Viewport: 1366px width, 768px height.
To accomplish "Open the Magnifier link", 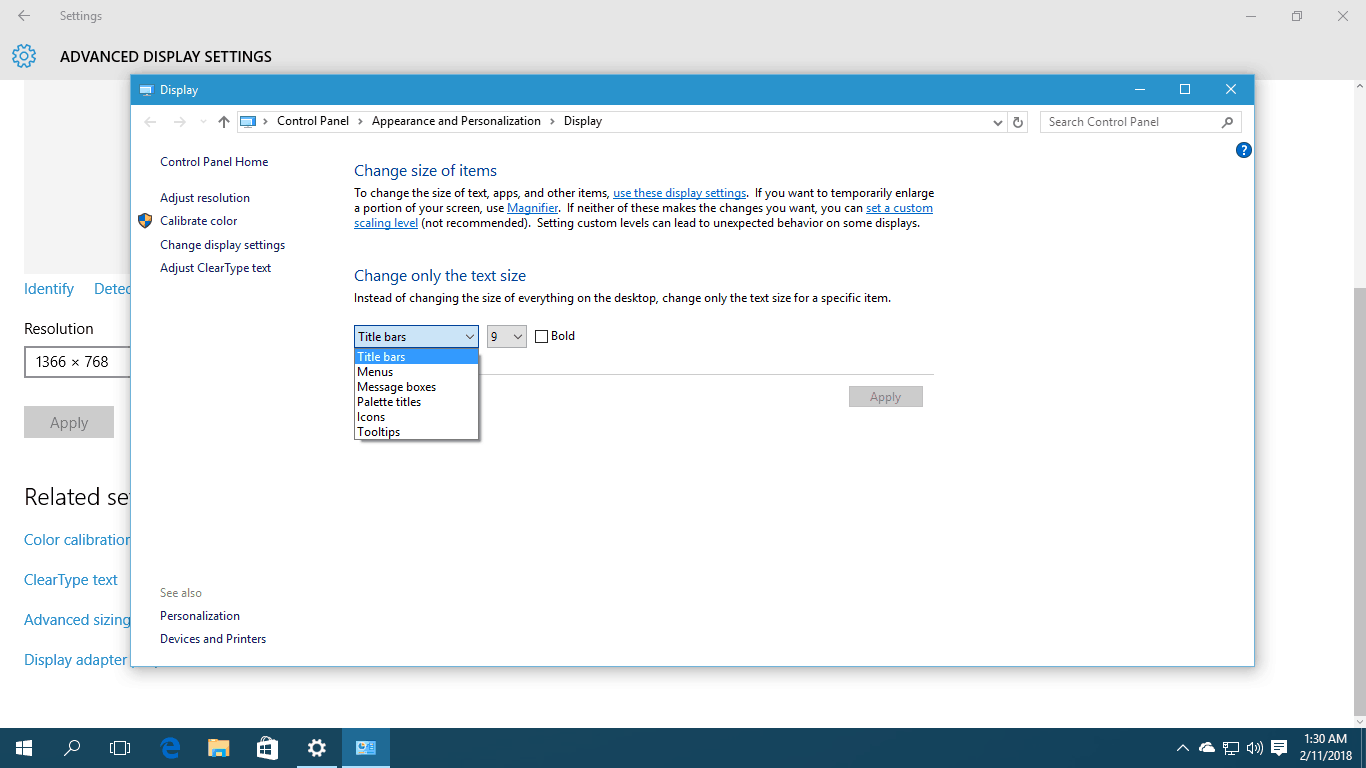I will point(533,207).
